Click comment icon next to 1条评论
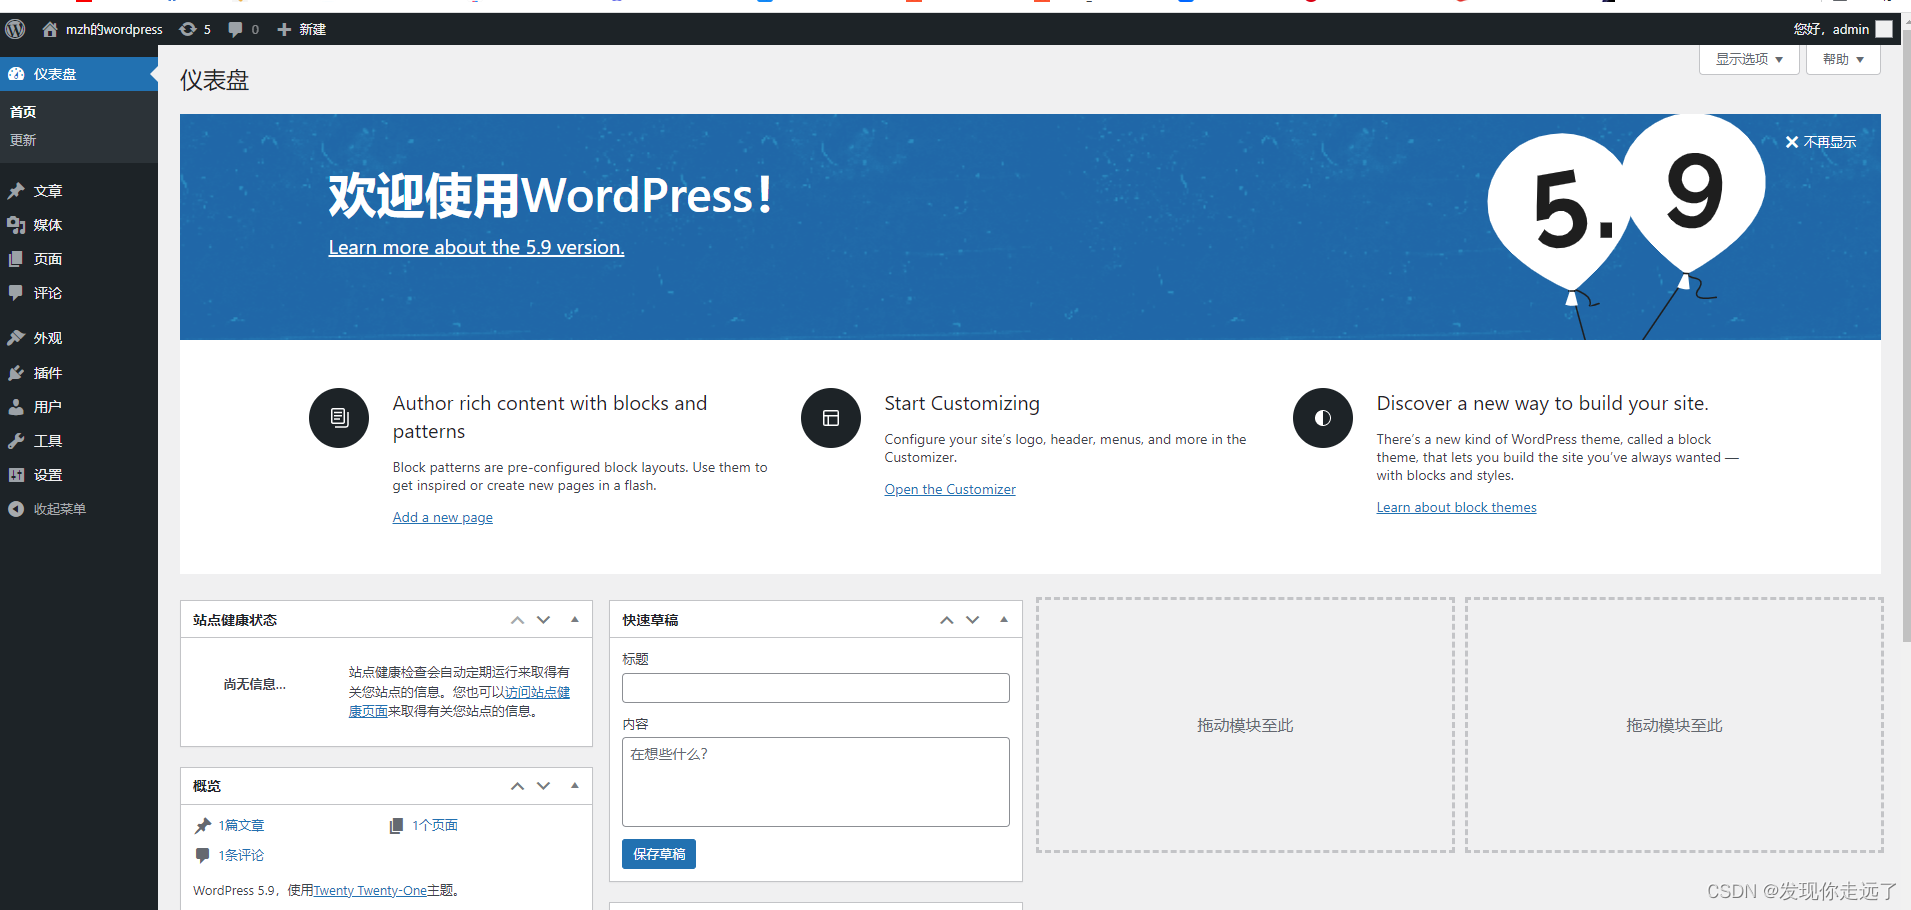 point(203,856)
